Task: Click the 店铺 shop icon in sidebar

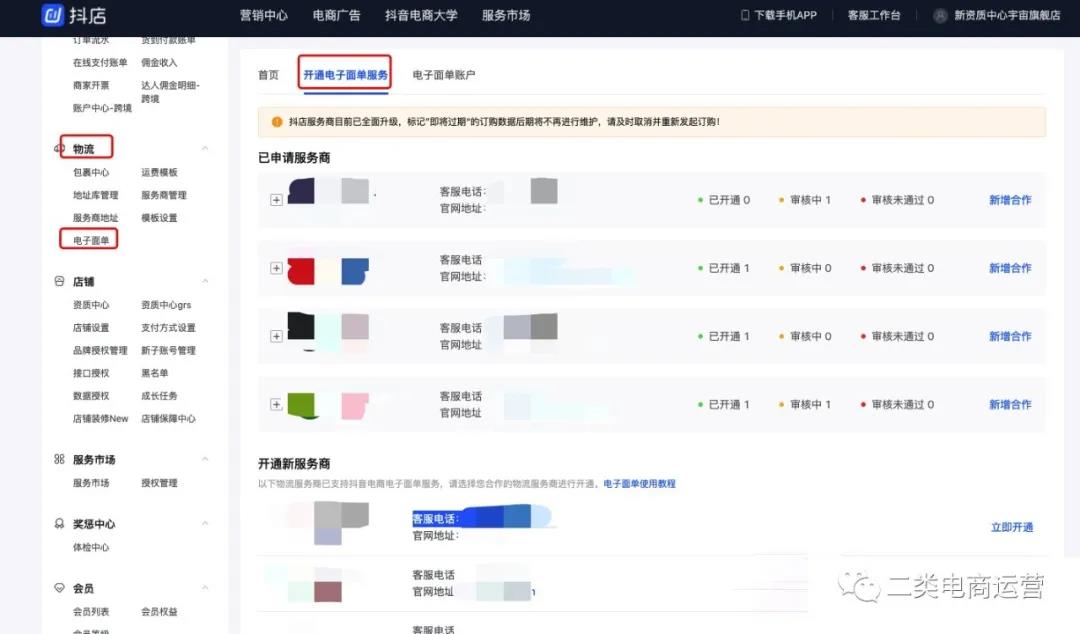Action: pyautogui.click(x=59, y=282)
